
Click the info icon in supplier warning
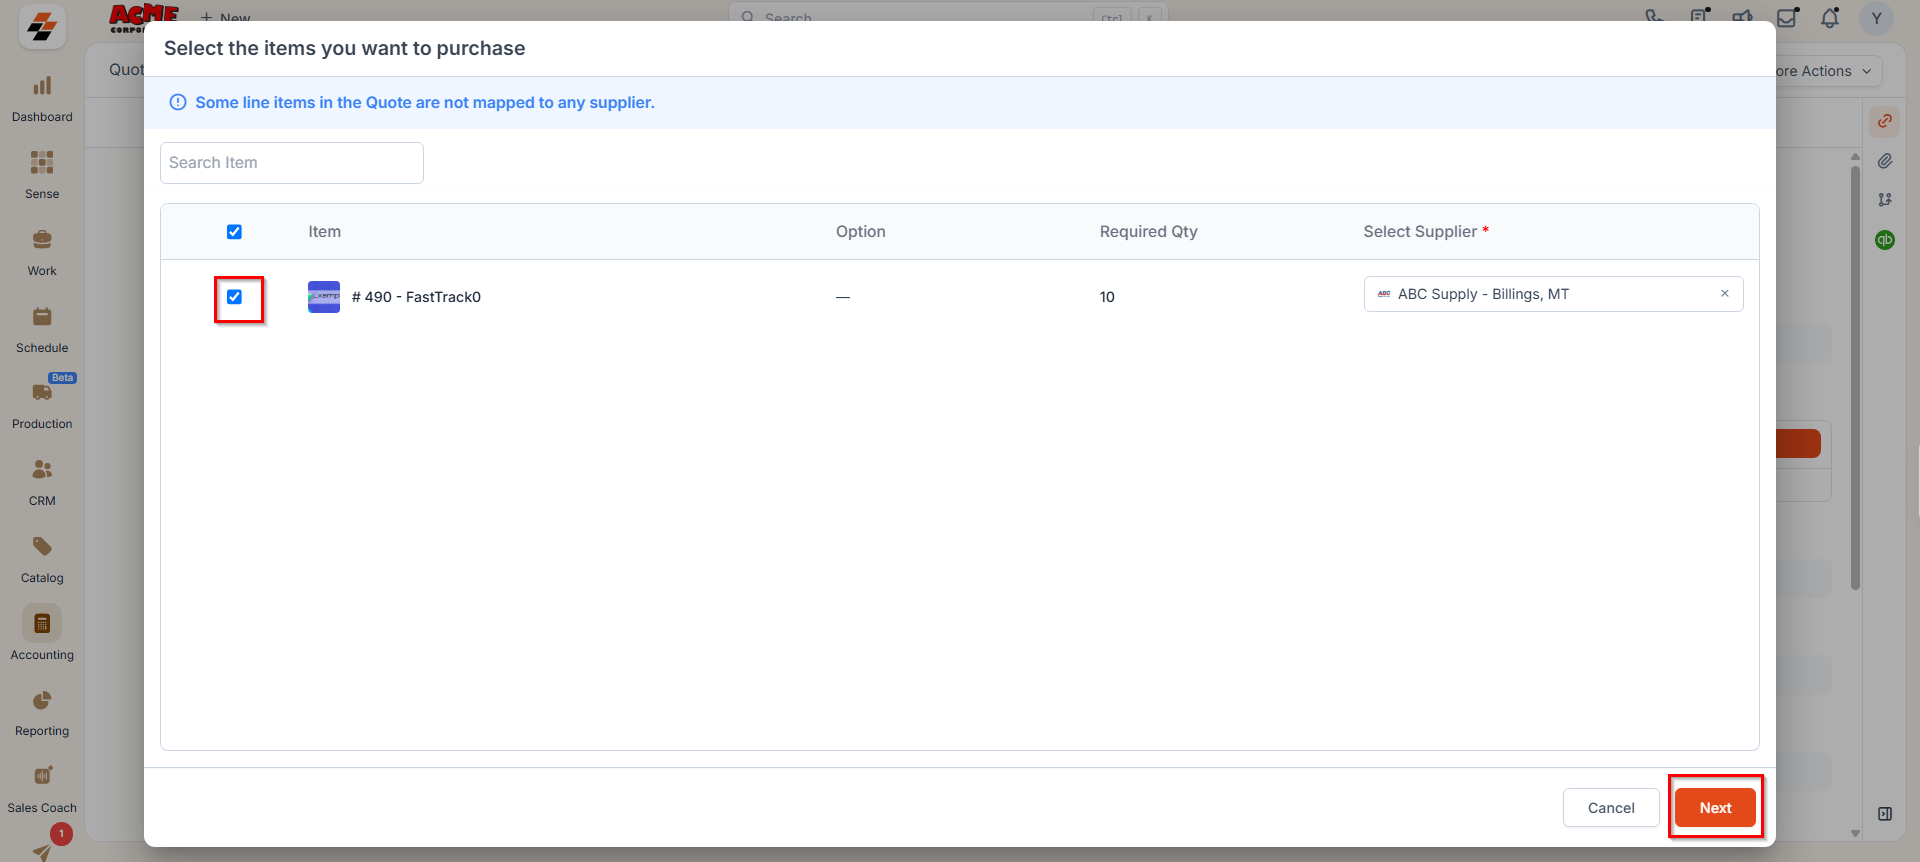(178, 102)
